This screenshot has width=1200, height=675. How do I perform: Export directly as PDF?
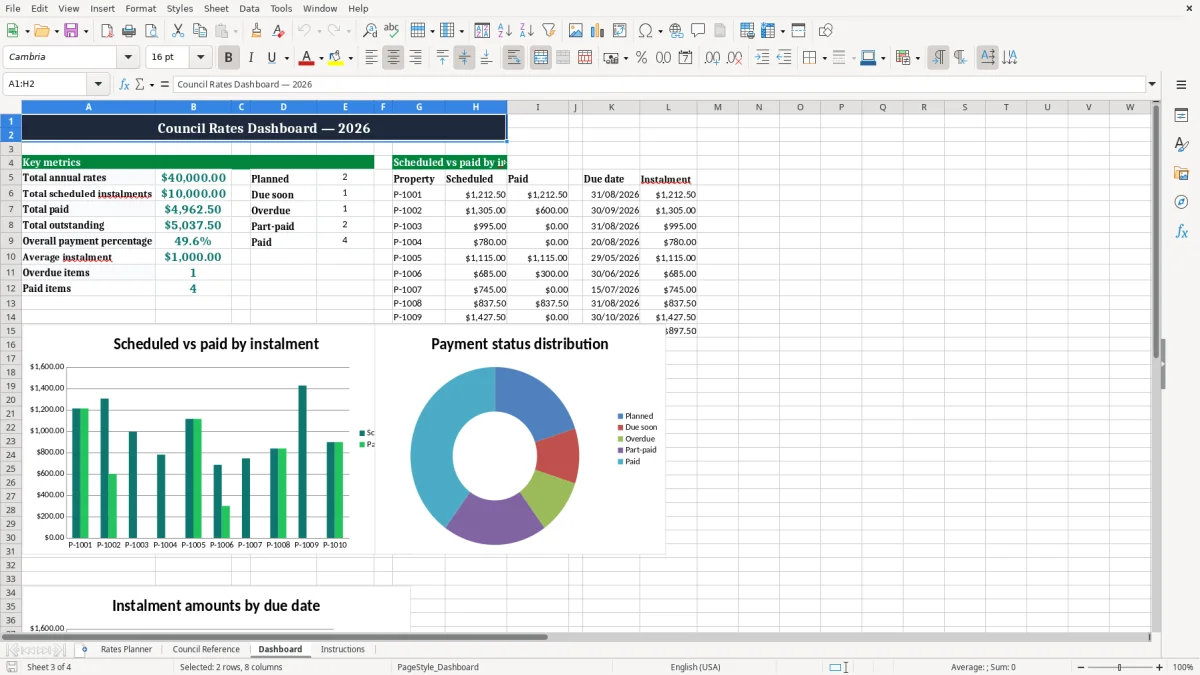(107, 31)
